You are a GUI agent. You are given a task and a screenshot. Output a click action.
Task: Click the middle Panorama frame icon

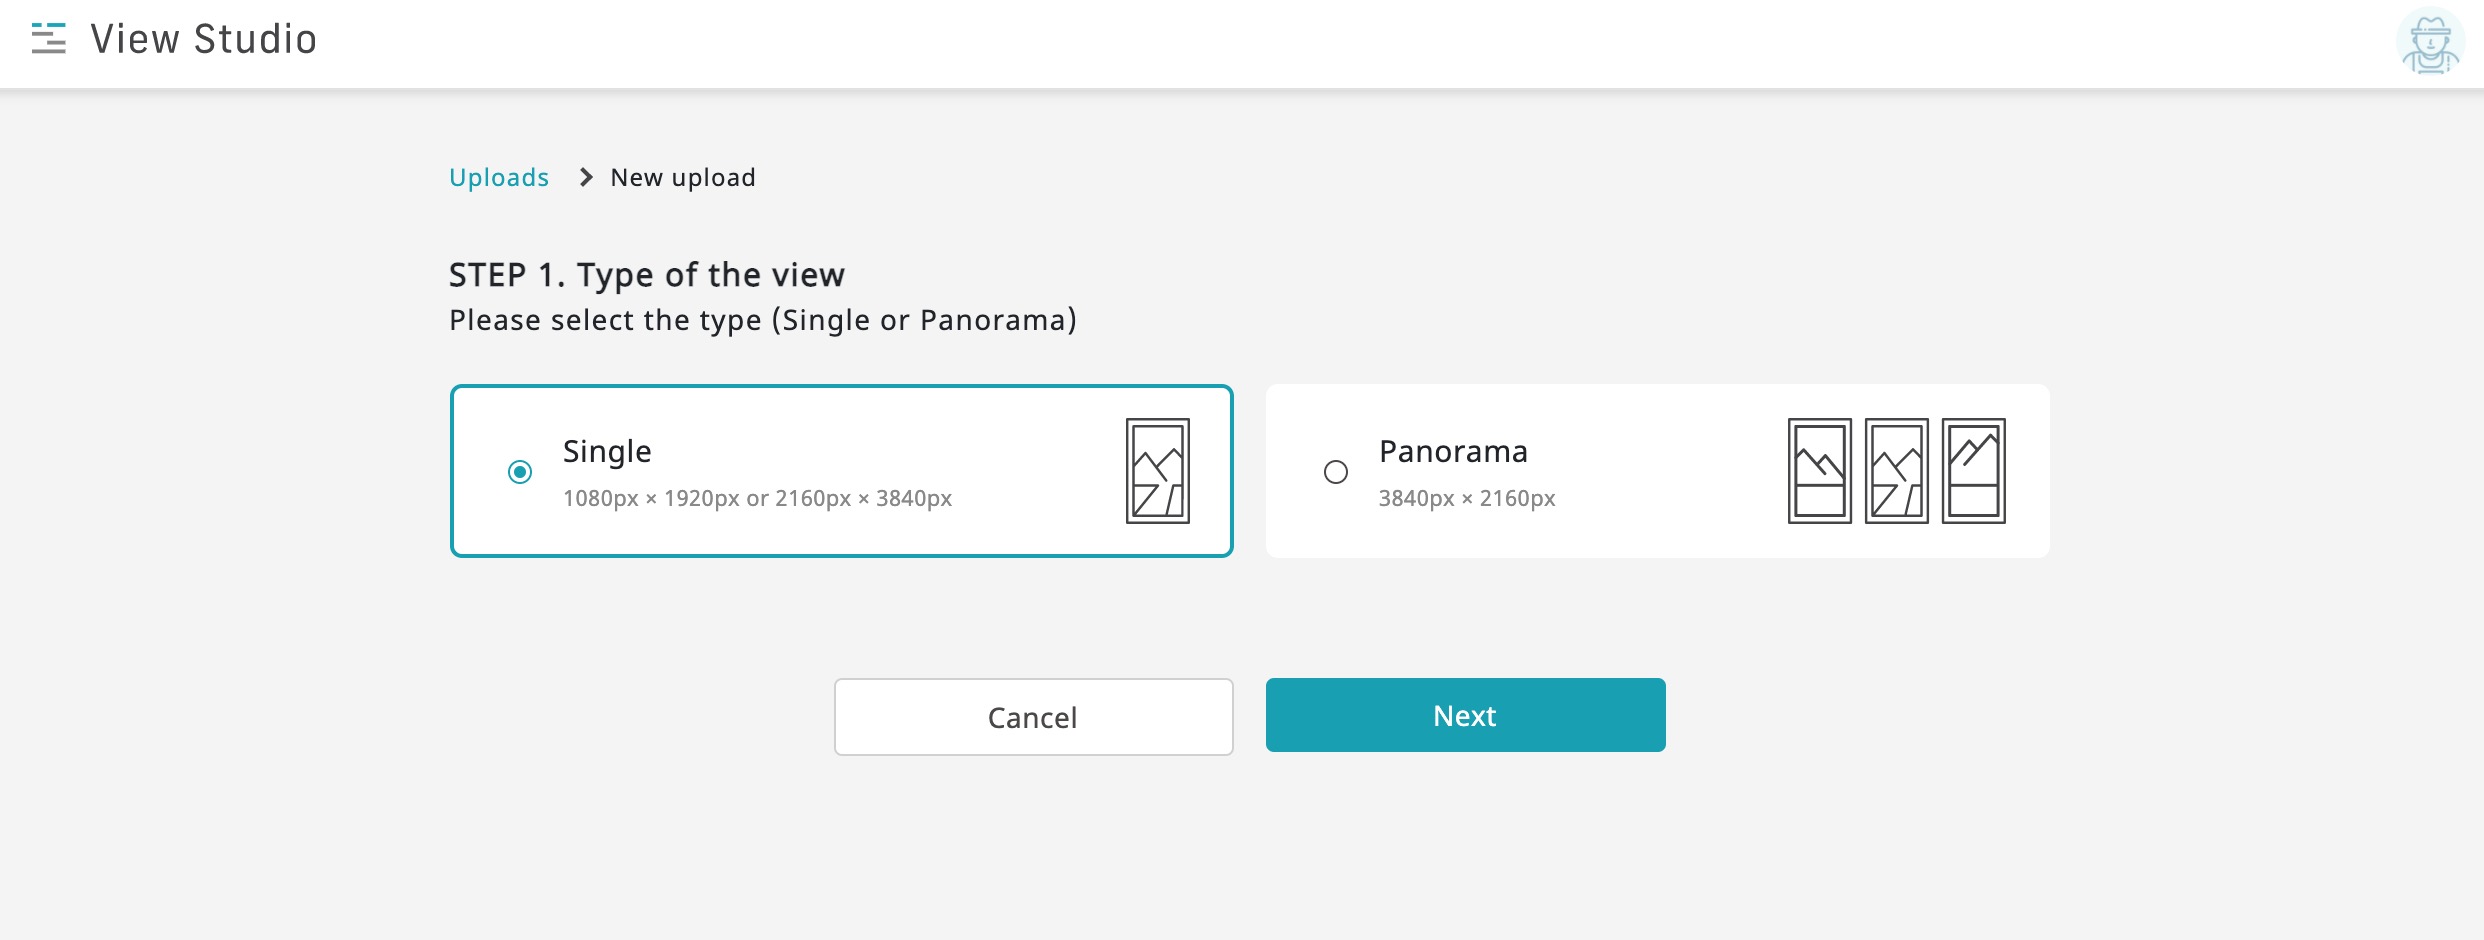tap(1896, 471)
